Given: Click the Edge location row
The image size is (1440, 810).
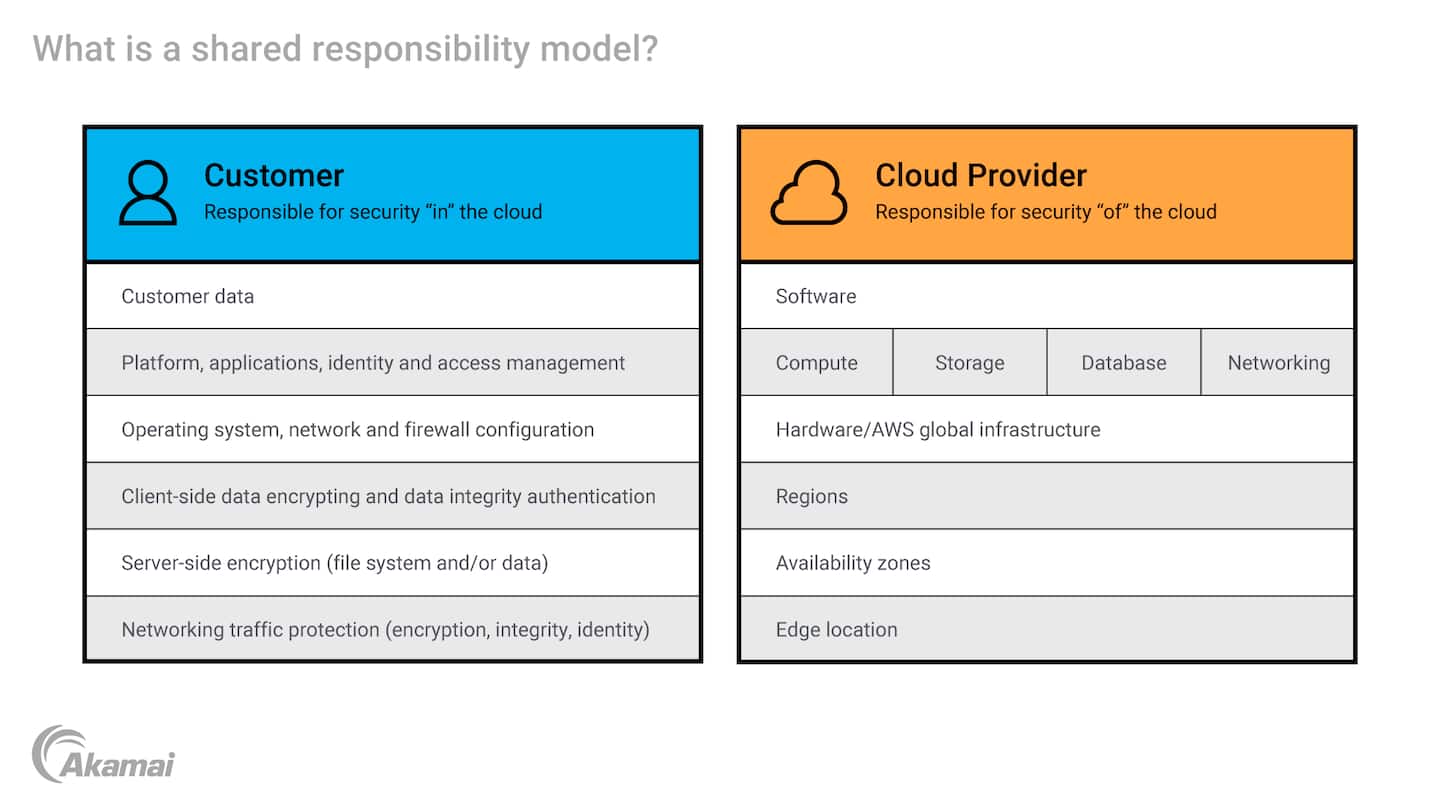Looking at the screenshot, I should pyautogui.click(x=1046, y=630).
